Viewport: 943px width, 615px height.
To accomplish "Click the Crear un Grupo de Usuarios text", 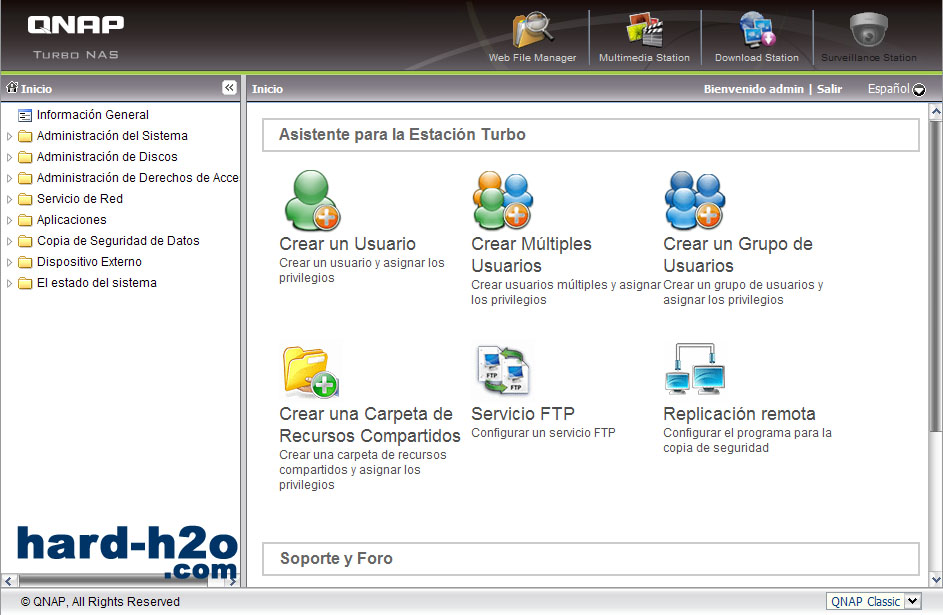I will (738, 254).
